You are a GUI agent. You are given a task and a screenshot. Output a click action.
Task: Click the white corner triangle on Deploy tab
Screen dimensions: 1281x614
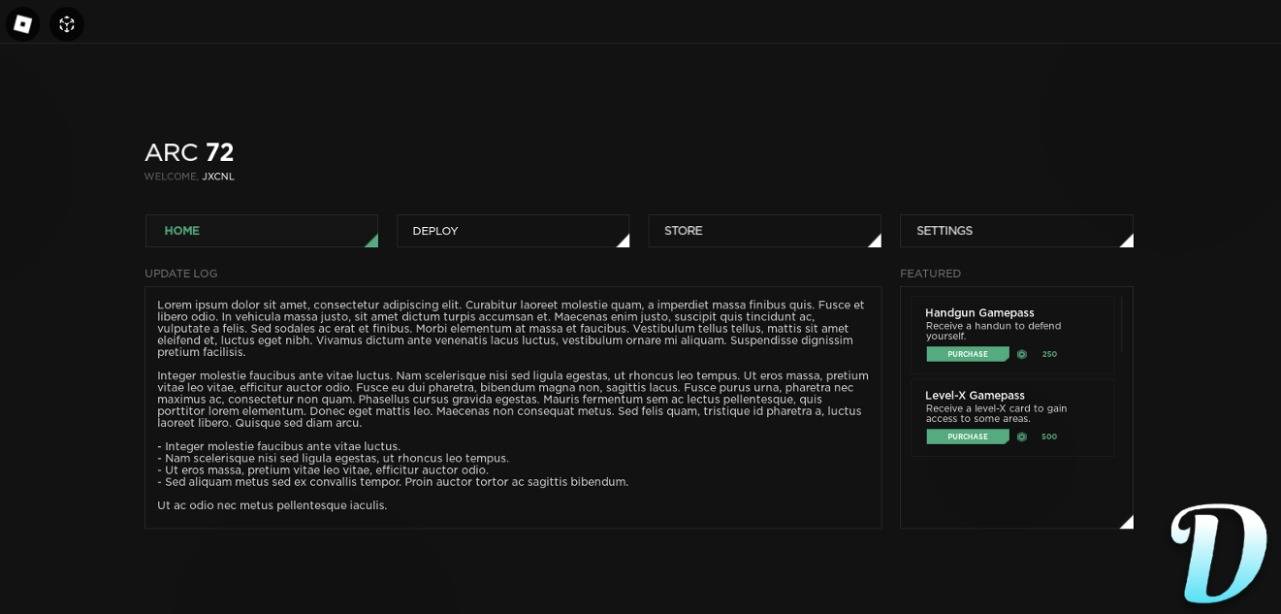[624, 241]
